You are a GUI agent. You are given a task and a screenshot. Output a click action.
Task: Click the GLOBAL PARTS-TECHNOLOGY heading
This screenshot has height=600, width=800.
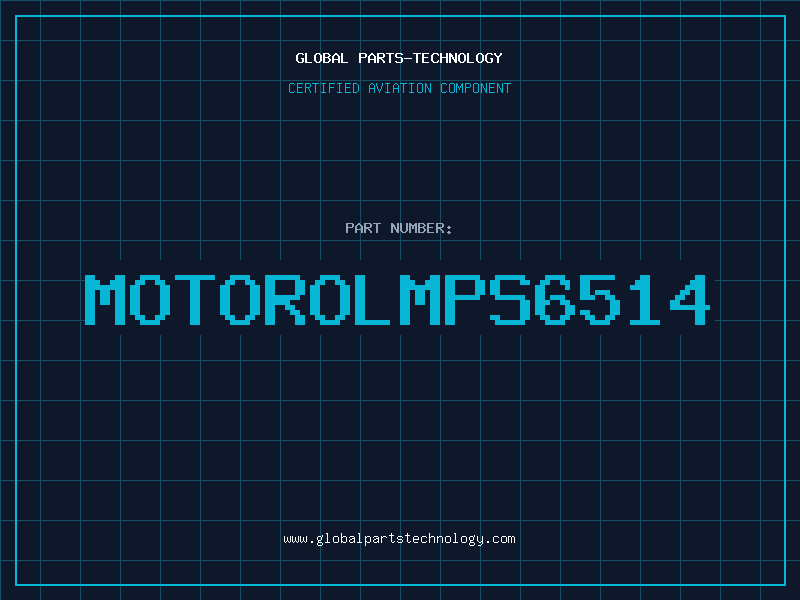(x=399, y=58)
